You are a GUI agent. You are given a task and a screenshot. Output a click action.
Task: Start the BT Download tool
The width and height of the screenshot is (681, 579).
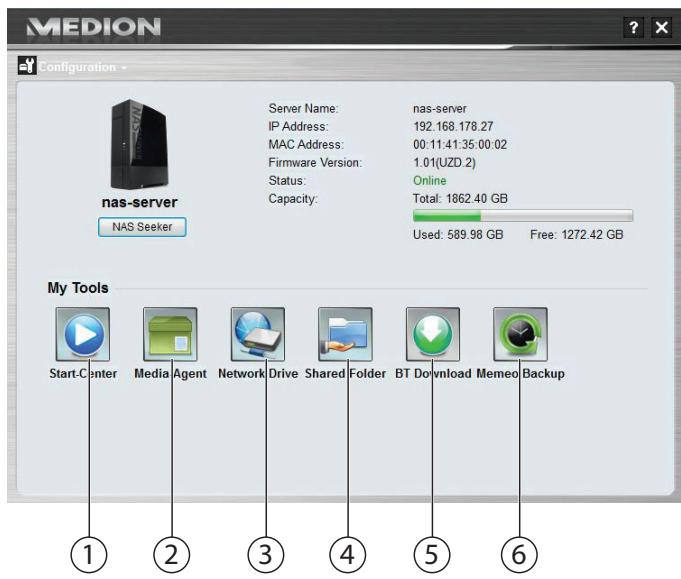[x=433, y=334]
